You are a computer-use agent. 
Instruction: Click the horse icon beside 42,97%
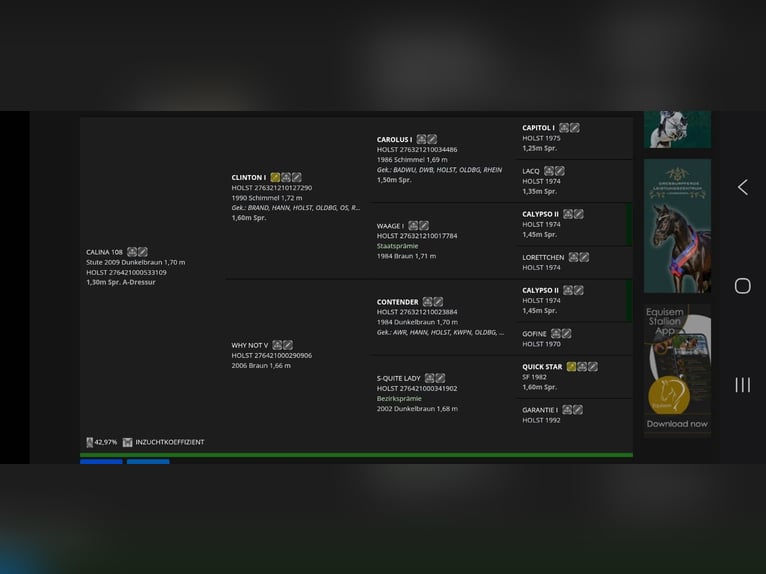pos(89,442)
